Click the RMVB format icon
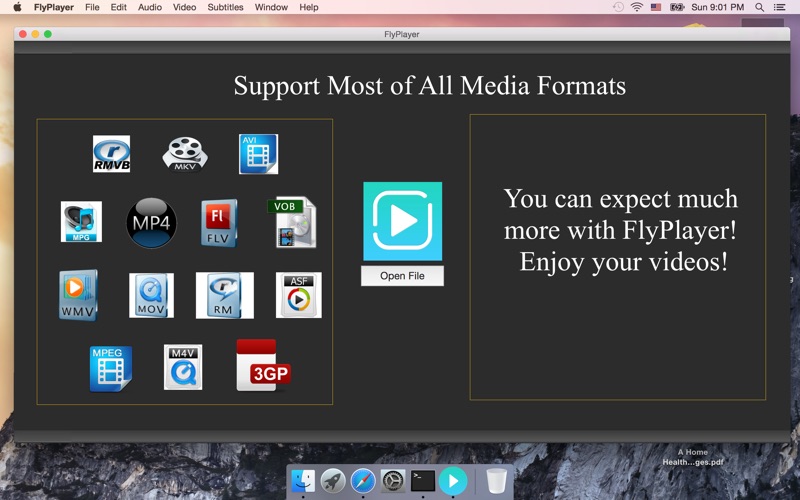 (111, 154)
